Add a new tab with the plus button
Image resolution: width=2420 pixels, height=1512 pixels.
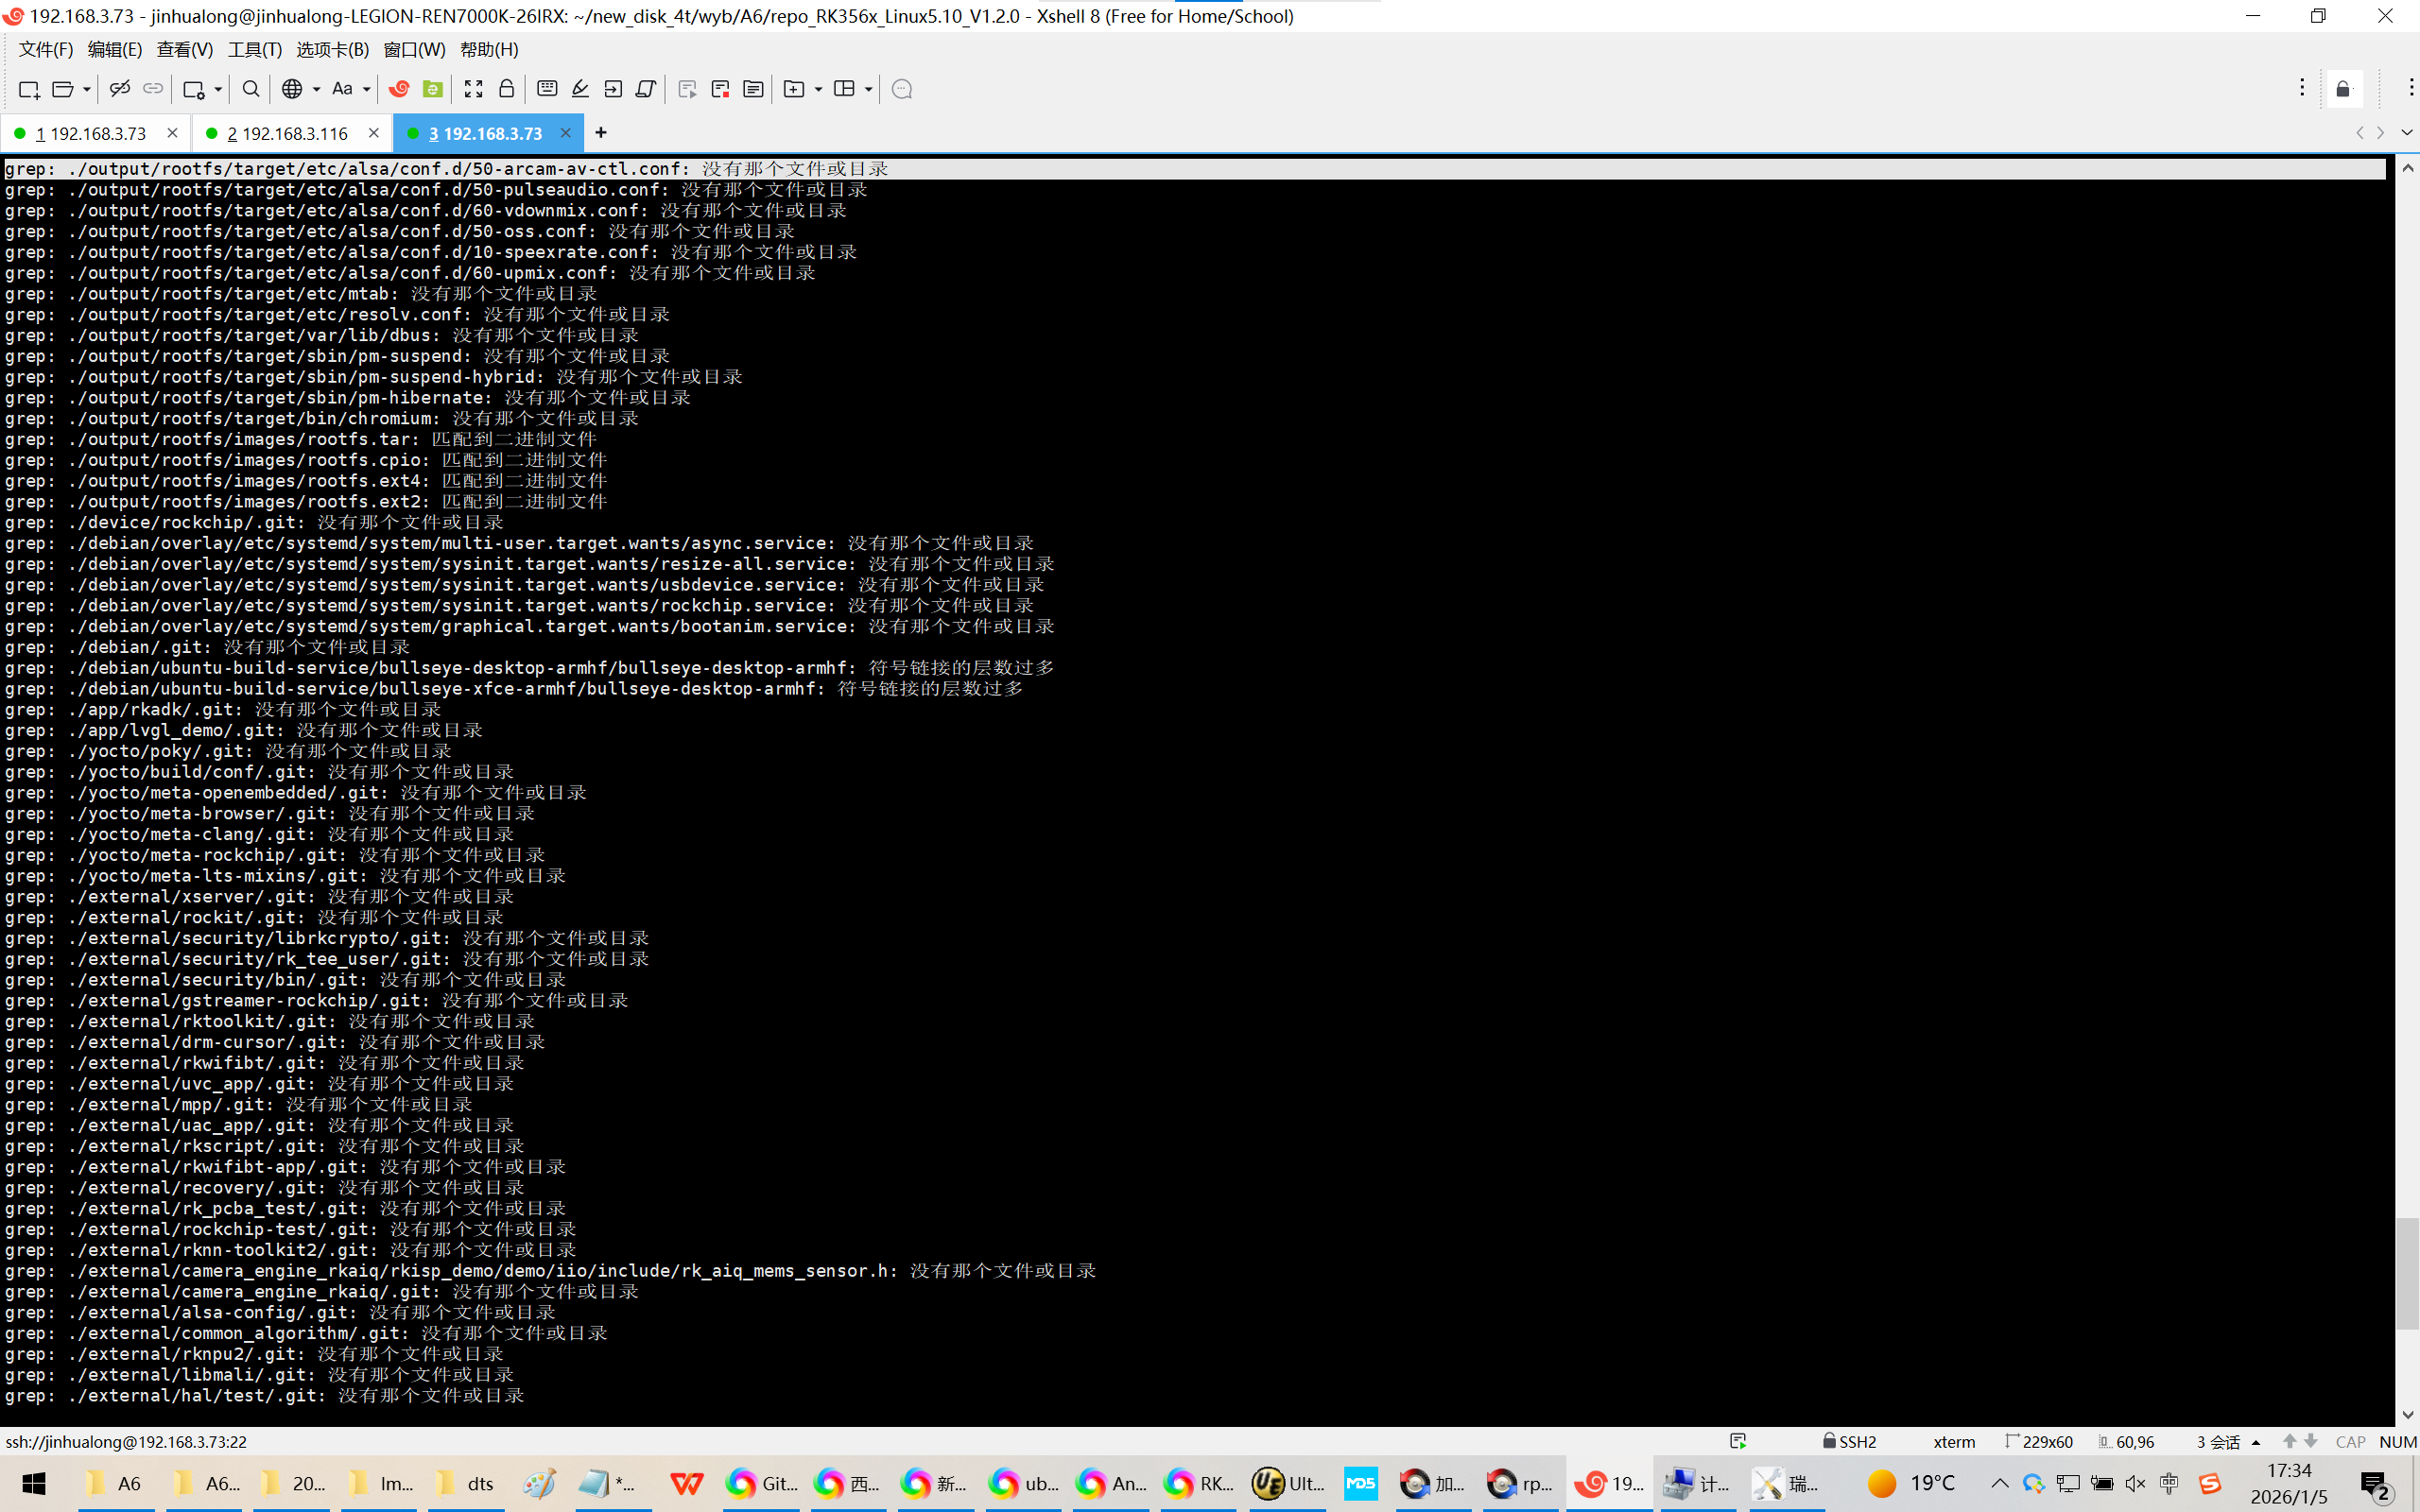click(x=600, y=133)
